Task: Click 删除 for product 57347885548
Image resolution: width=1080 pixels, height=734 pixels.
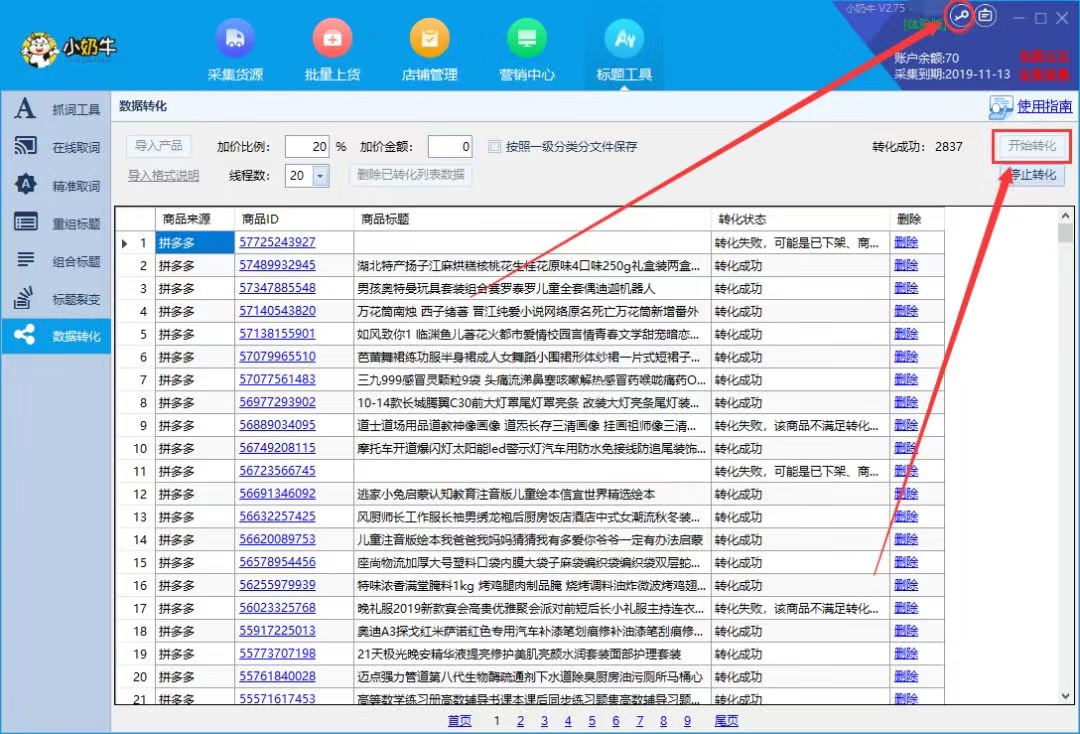Action: pyautogui.click(x=906, y=288)
